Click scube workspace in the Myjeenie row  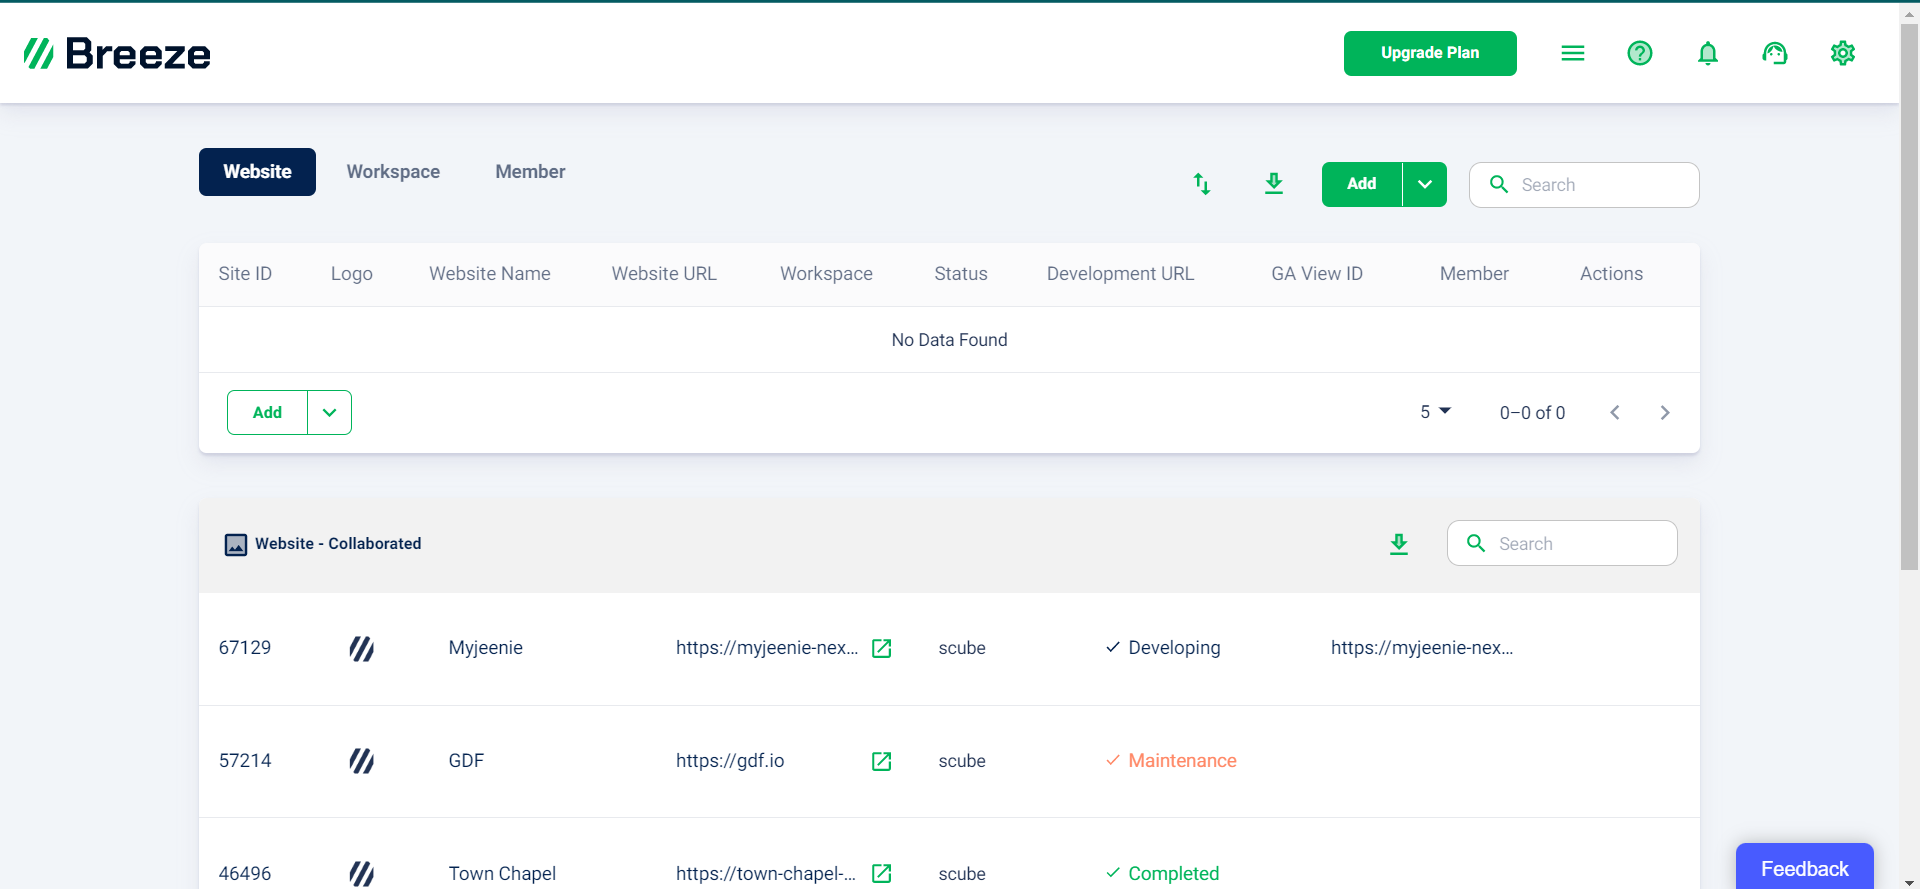tap(962, 648)
